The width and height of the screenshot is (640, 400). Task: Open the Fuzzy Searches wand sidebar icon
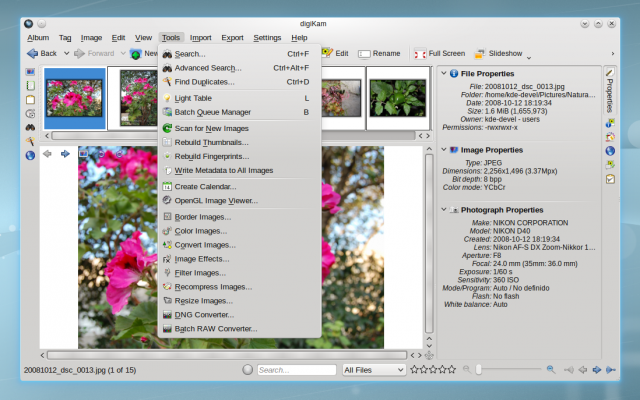tap(30, 141)
